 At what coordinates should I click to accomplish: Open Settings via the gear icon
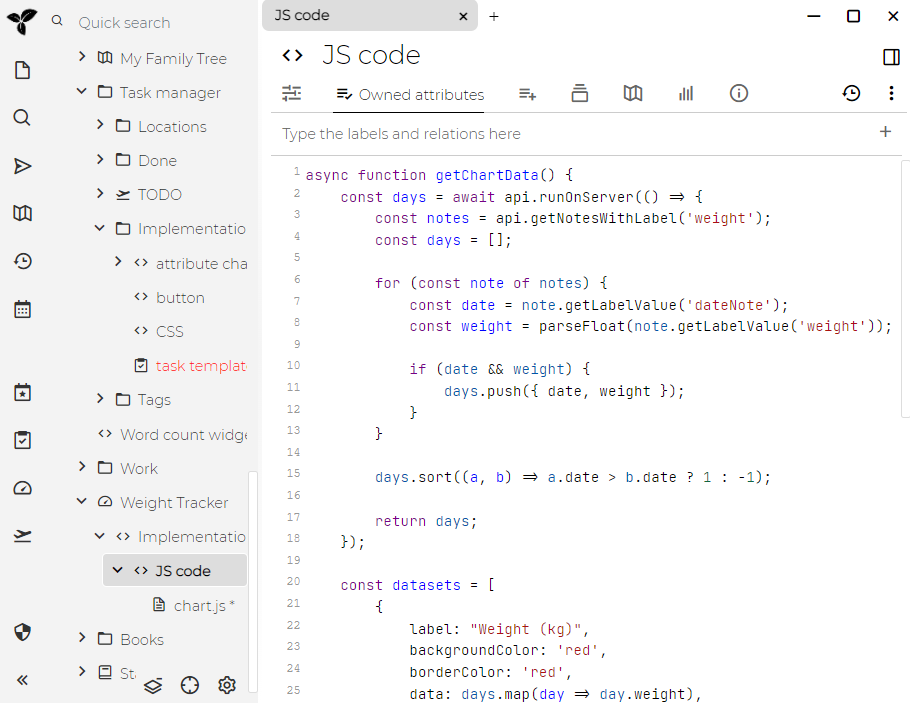[x=226, y=685]
